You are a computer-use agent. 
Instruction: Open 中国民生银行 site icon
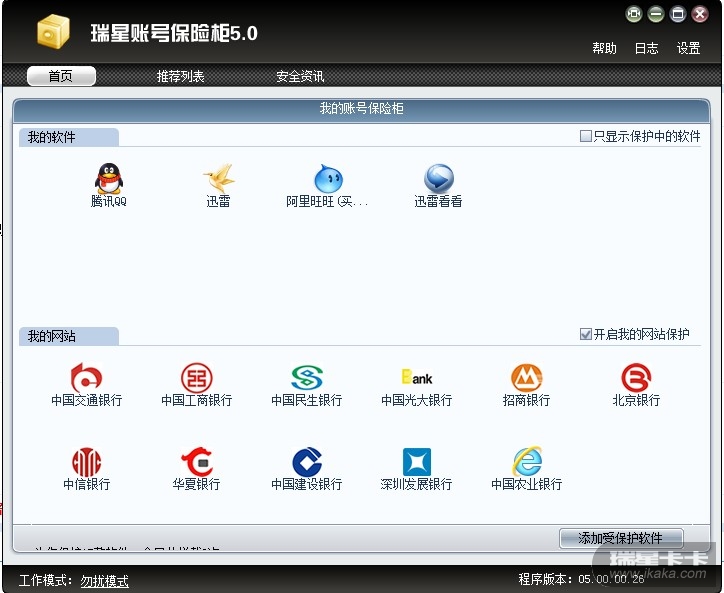click(x=307, y=377)
